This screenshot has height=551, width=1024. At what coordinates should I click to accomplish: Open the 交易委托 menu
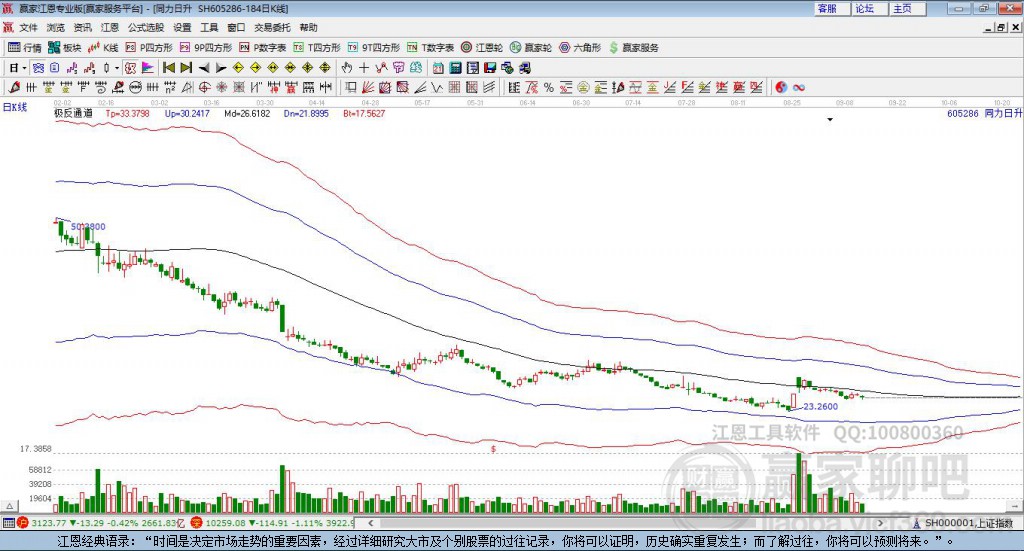click(x=272, y=27)
